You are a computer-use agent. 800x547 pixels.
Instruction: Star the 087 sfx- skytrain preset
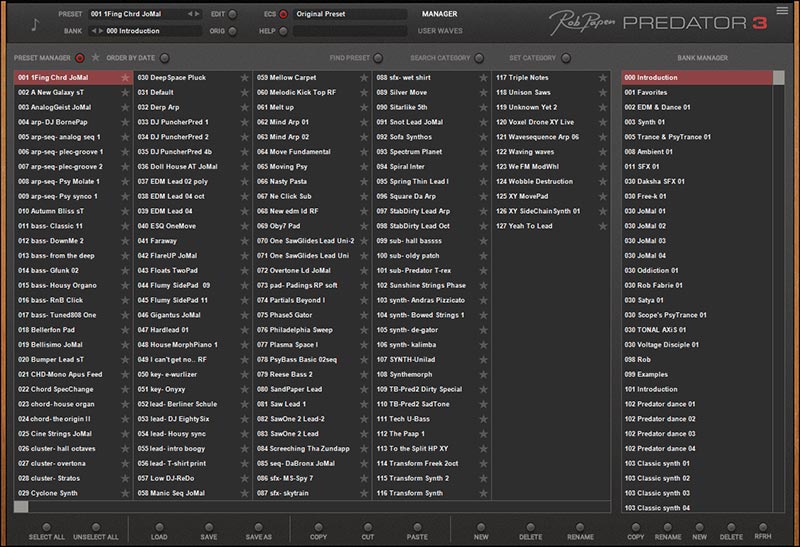point(364,493)
